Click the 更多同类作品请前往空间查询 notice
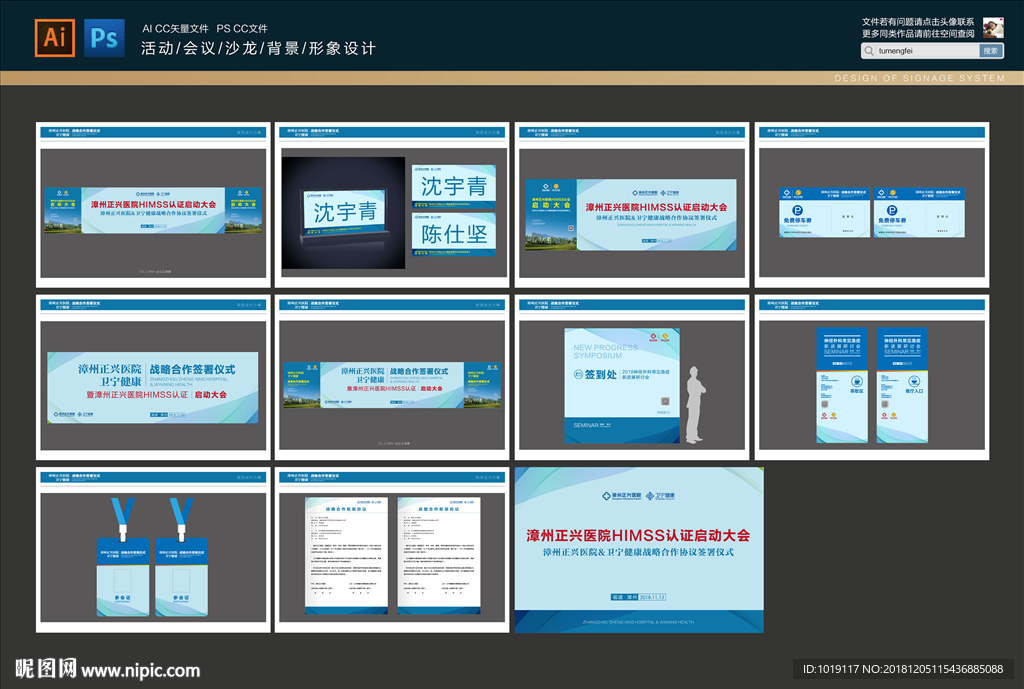 coord(918,34)
